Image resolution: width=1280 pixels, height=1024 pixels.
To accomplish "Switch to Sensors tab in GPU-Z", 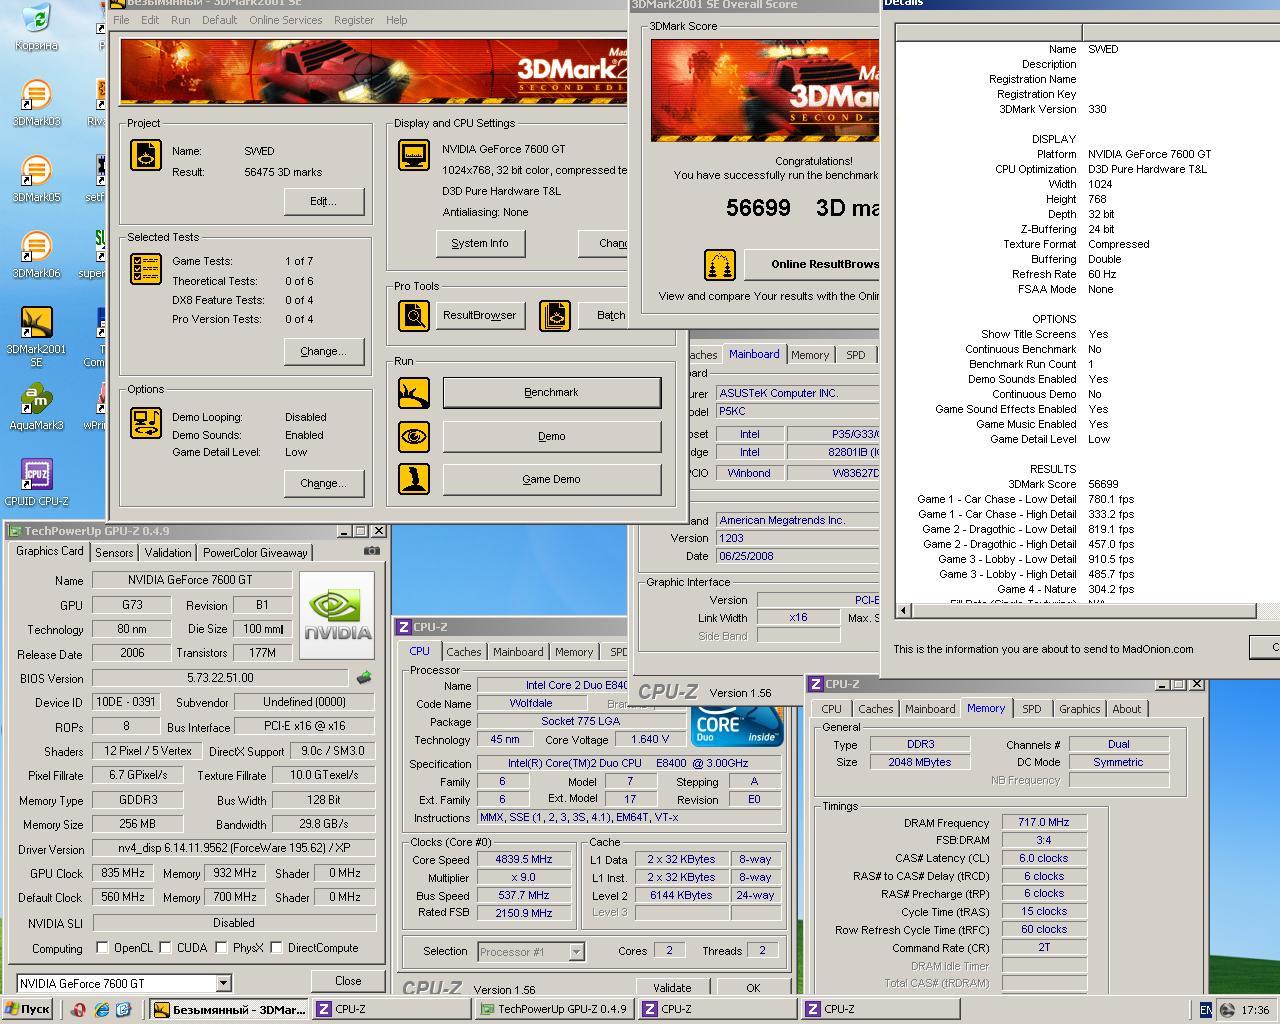I will tap(114, 553).
